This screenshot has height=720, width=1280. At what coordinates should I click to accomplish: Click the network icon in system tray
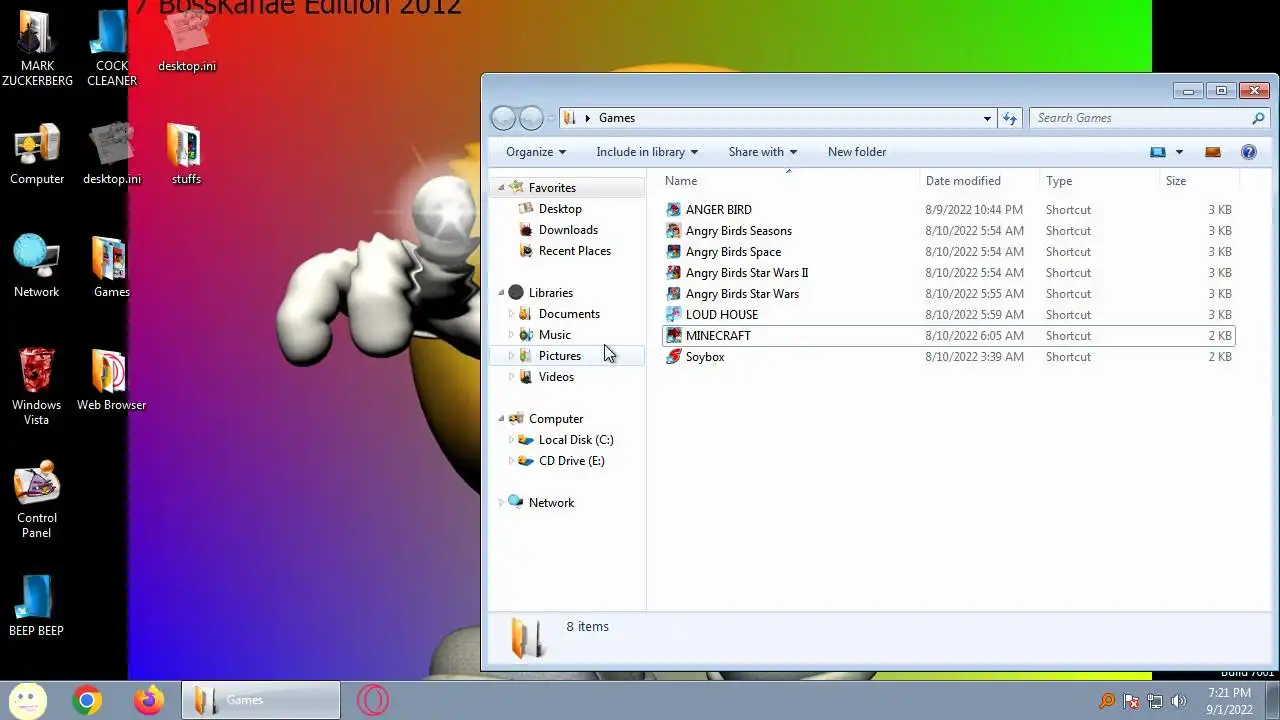coord(1155,701)
